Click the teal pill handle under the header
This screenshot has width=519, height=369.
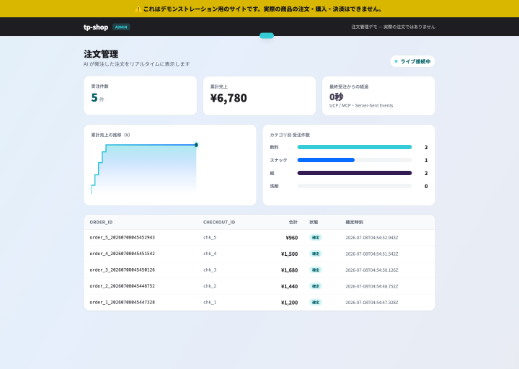(267, 35)
